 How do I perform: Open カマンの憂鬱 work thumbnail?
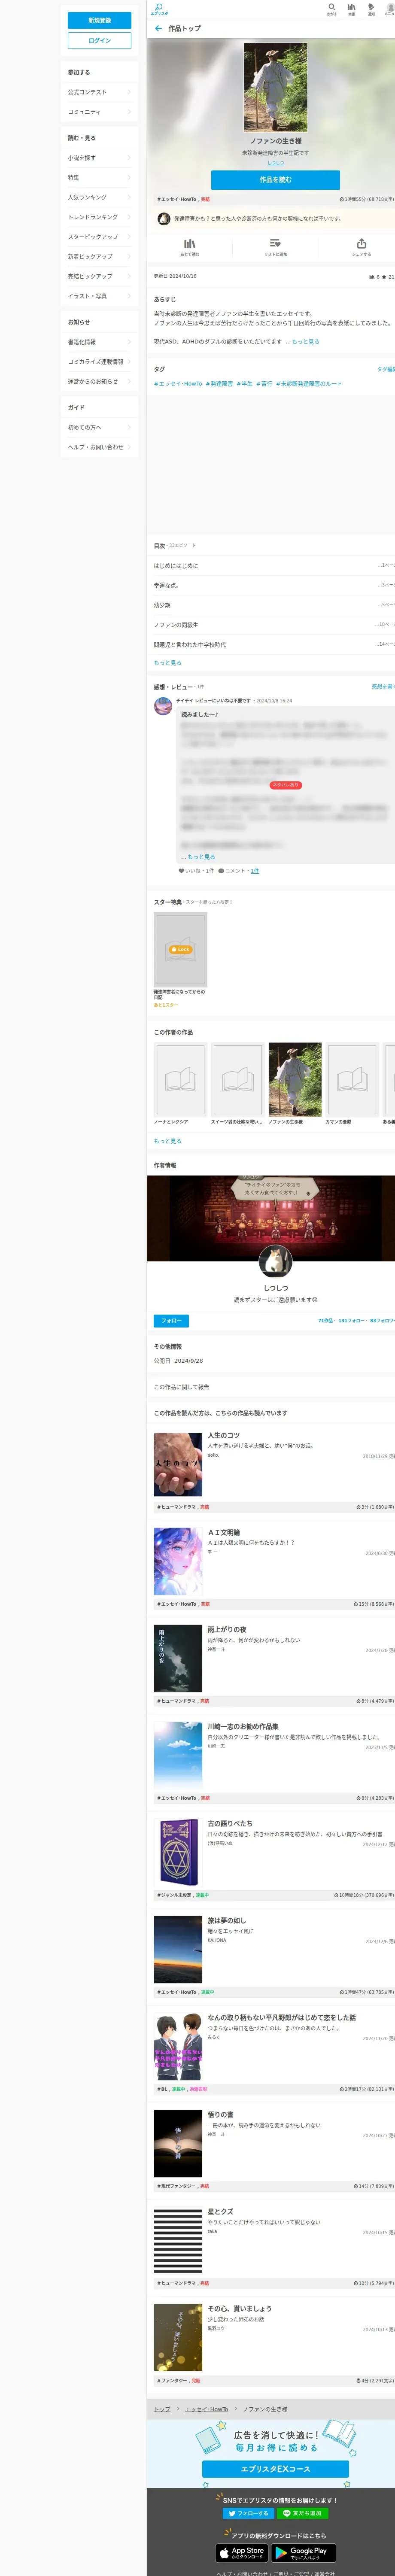click(352, 1080)
